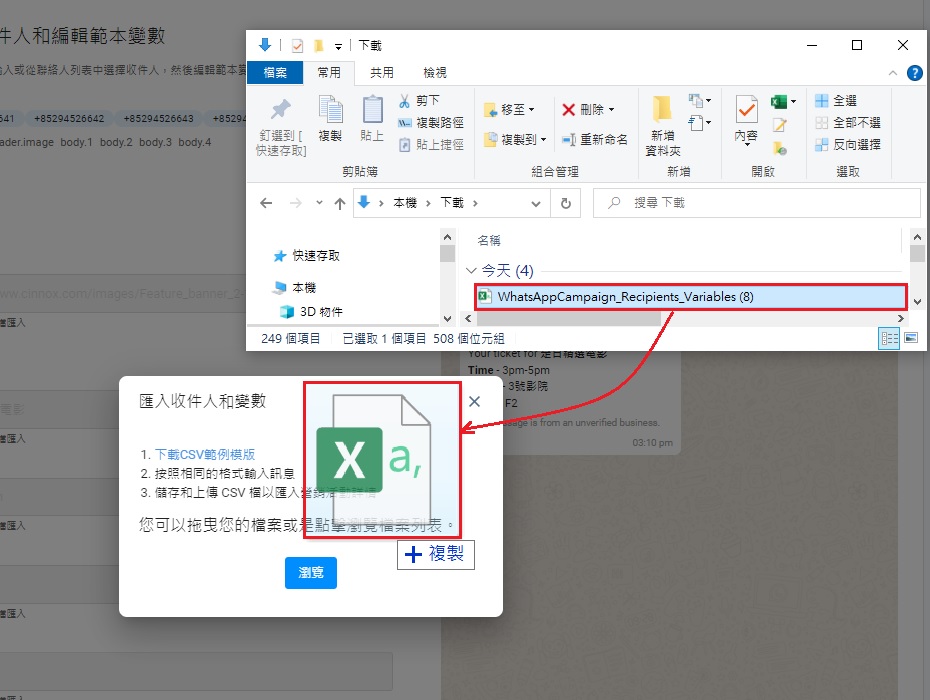930x700 pixels.
Task: Click nav pane scroll up arrow
Action: (x=448, y=237)
